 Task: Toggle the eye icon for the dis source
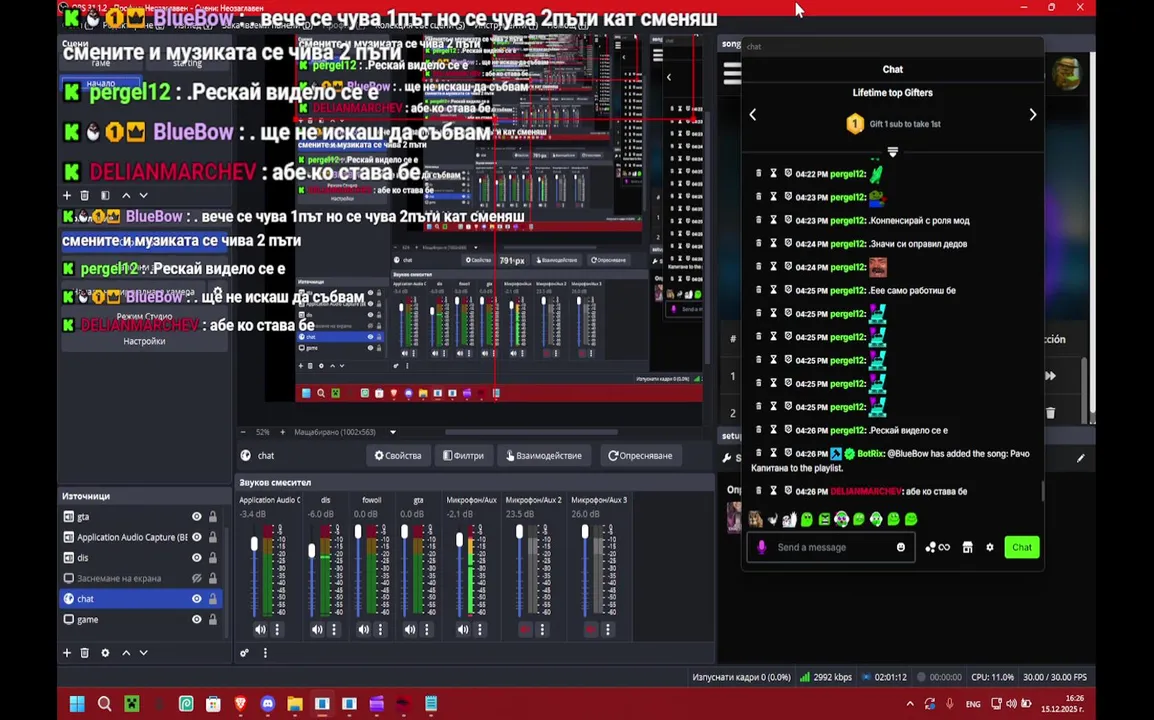click(x=197, y=558)
